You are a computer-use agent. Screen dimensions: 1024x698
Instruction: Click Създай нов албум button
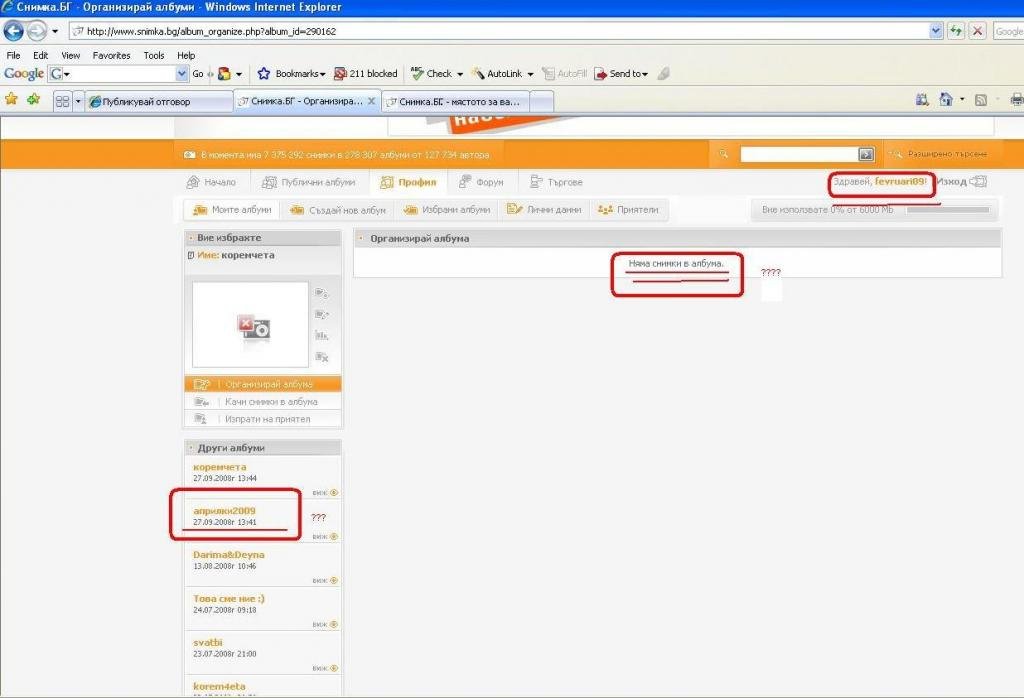(338, 210)
